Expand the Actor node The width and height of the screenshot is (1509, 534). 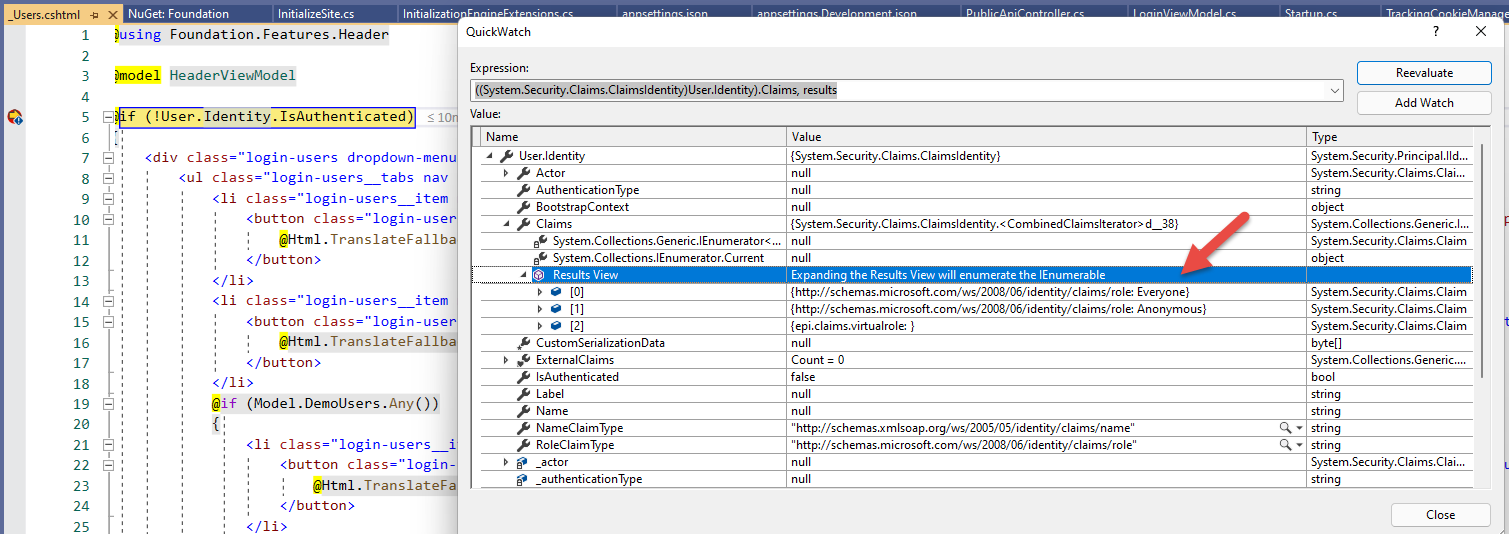coord(506,173)
